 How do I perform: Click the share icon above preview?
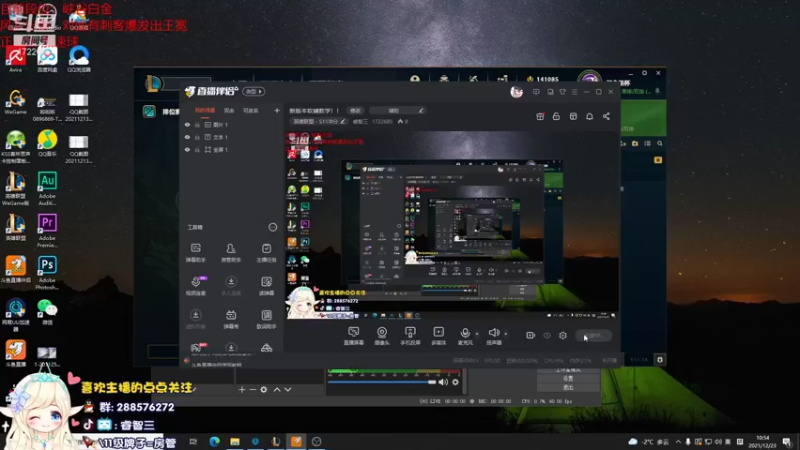point(606,116)
